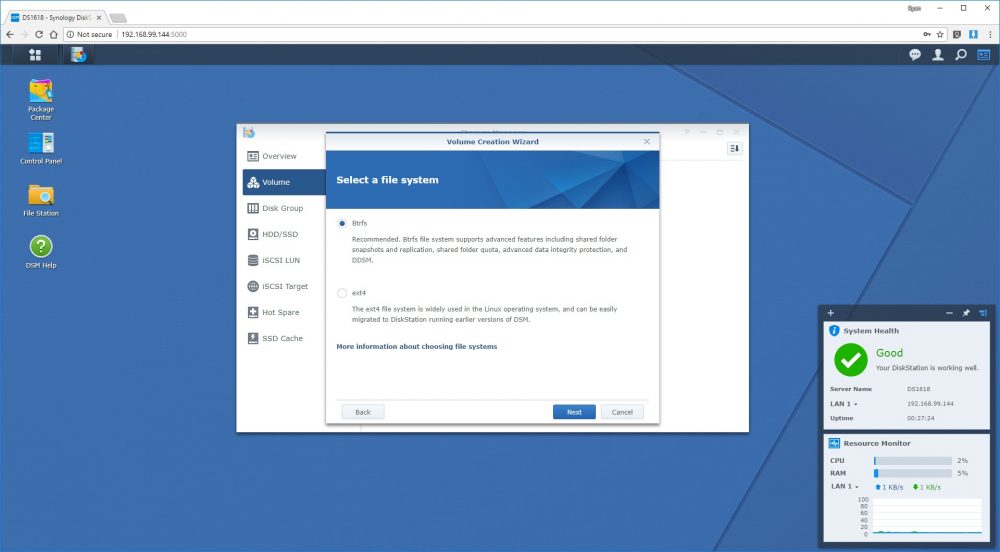Click the blue download extension icon
1000x552 pixels.
[973, 34]
